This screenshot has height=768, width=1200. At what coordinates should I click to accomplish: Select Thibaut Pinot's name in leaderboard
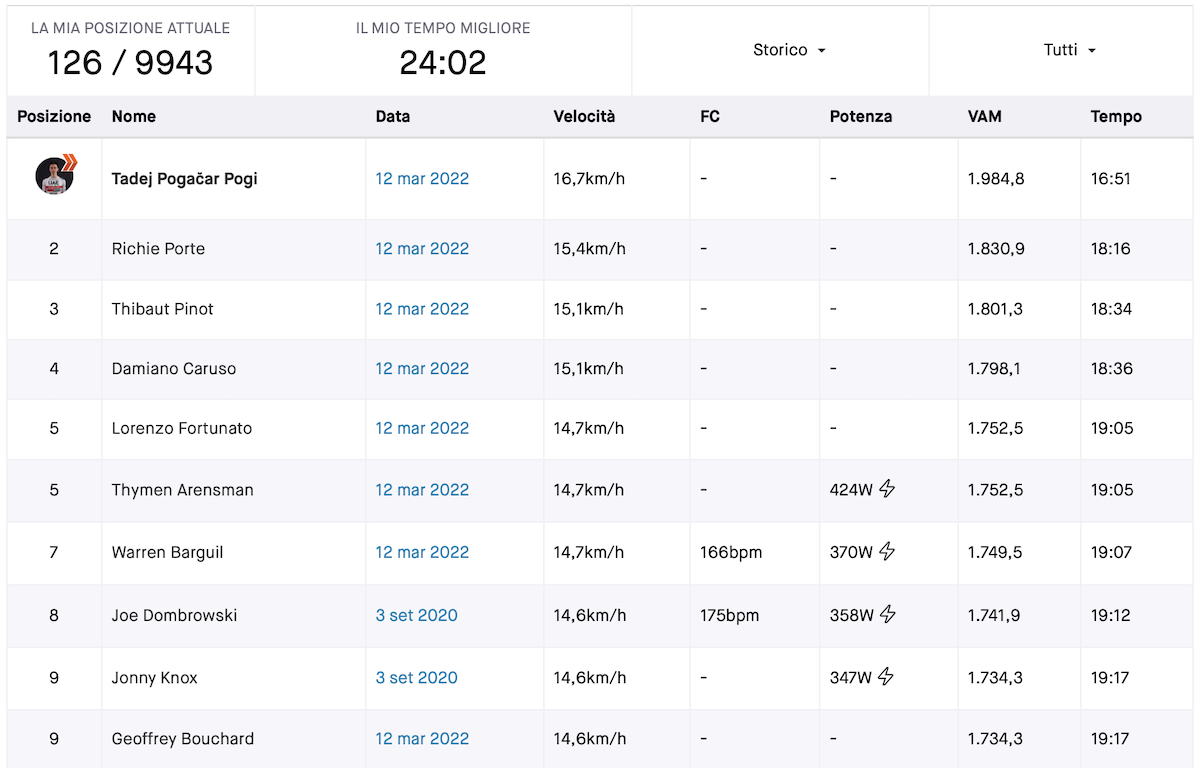pyautogui.click(x=162, y=309)
